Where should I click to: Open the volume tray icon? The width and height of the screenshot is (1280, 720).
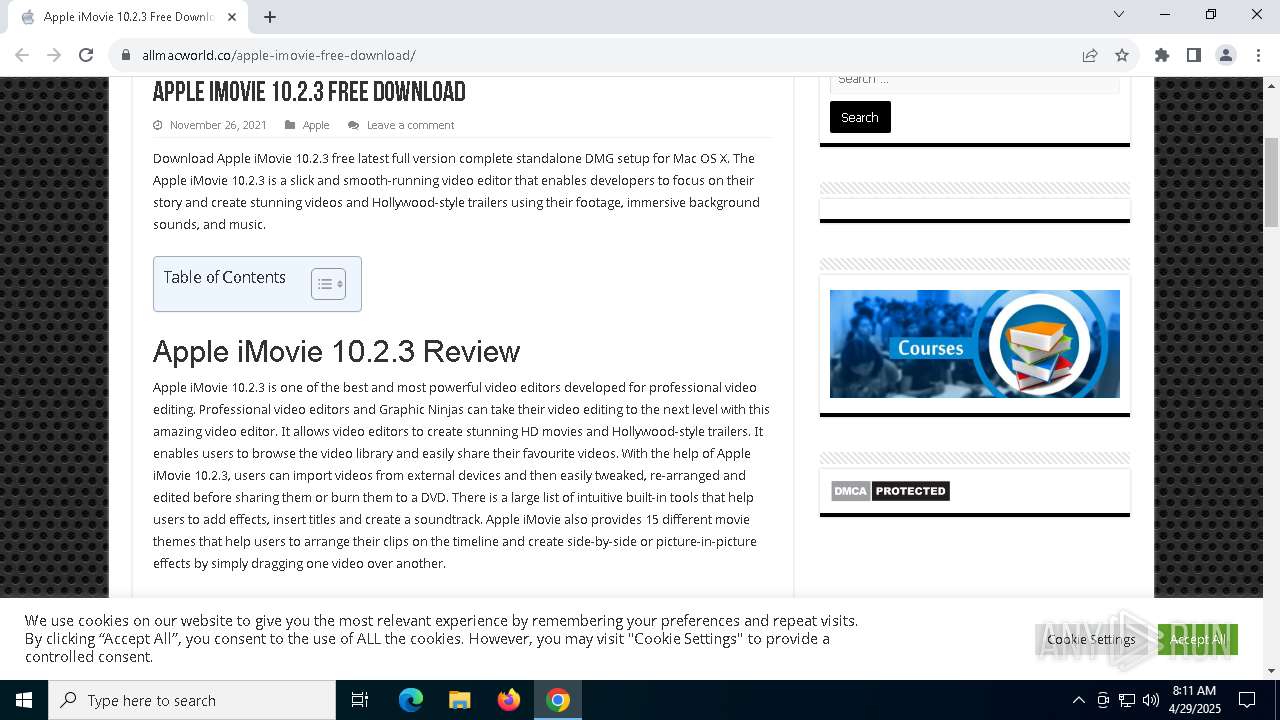1151,700
